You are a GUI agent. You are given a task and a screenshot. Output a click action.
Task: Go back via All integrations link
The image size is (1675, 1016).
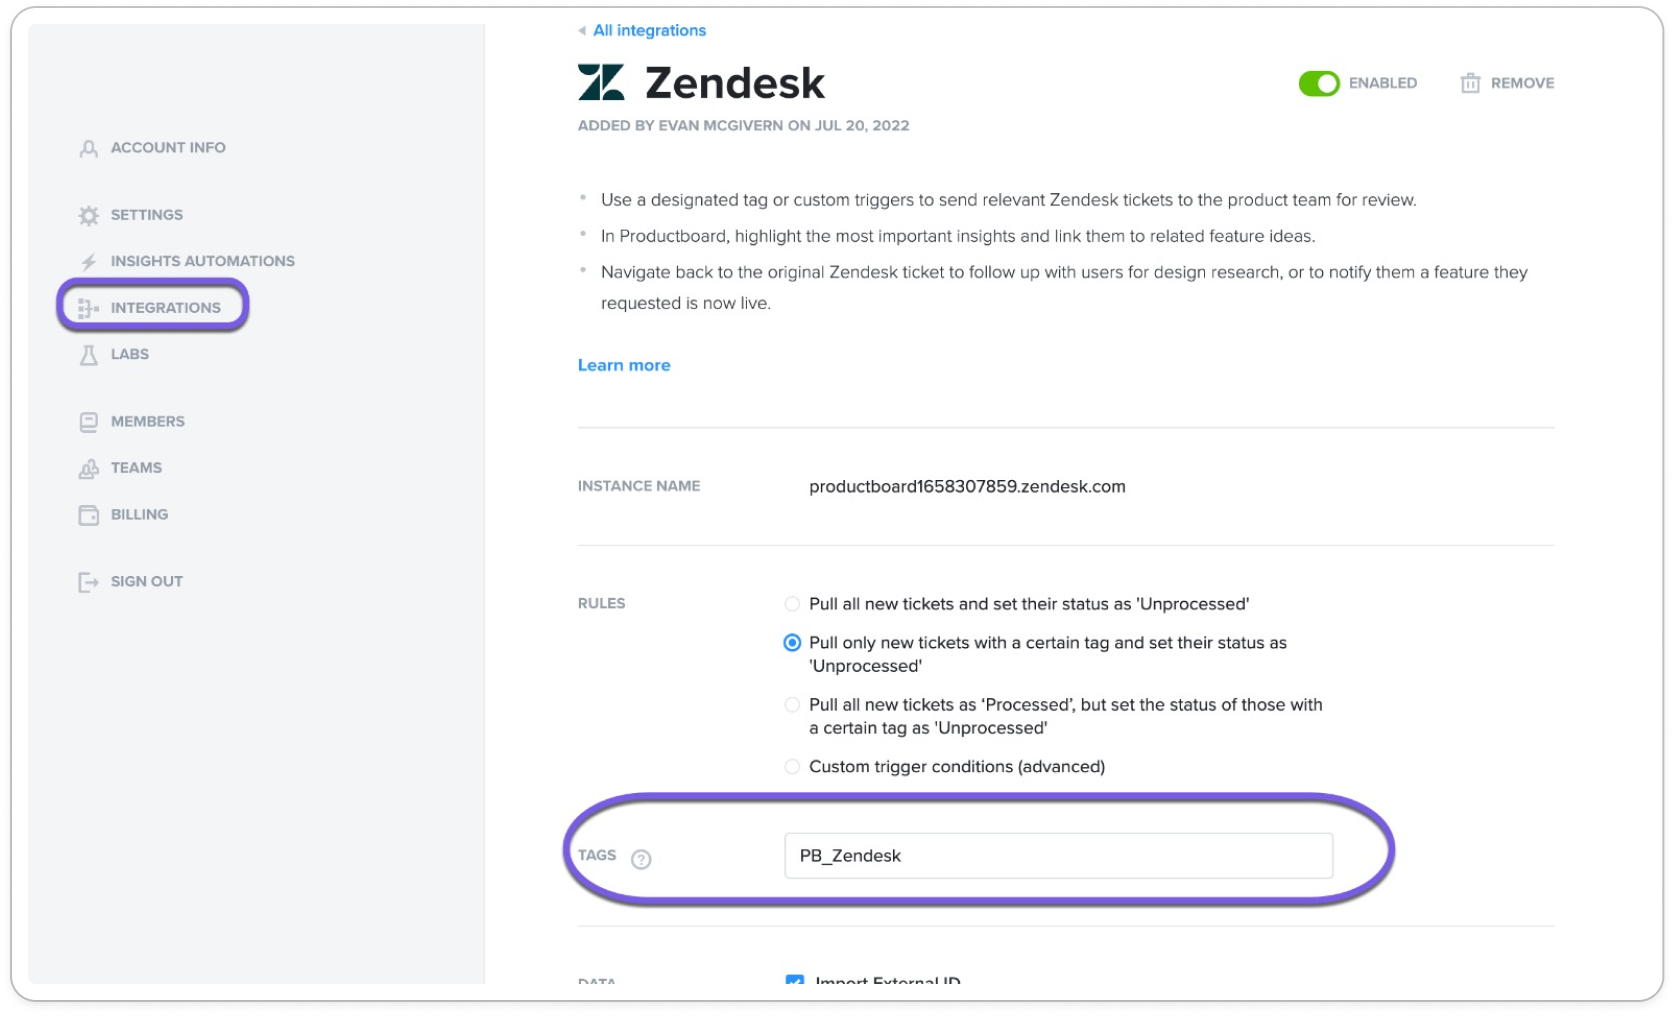pyautogui.click(x=649, y=31)
